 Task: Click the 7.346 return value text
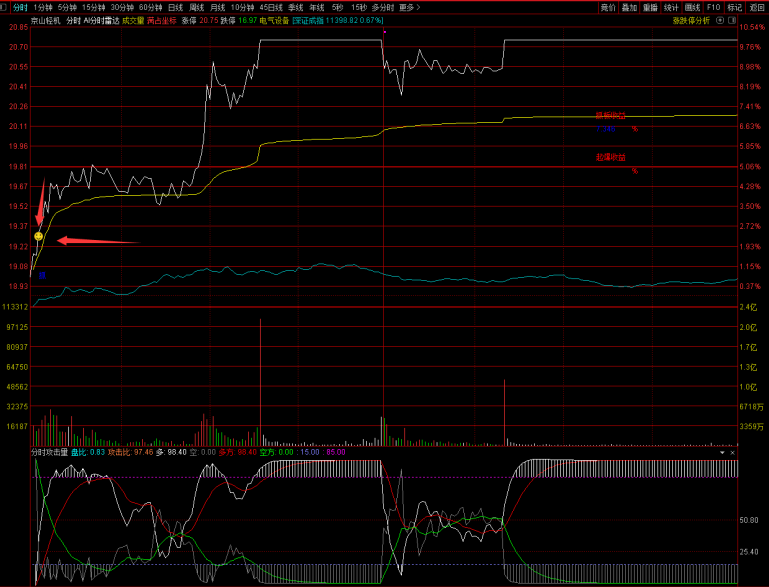click(606, 129)
